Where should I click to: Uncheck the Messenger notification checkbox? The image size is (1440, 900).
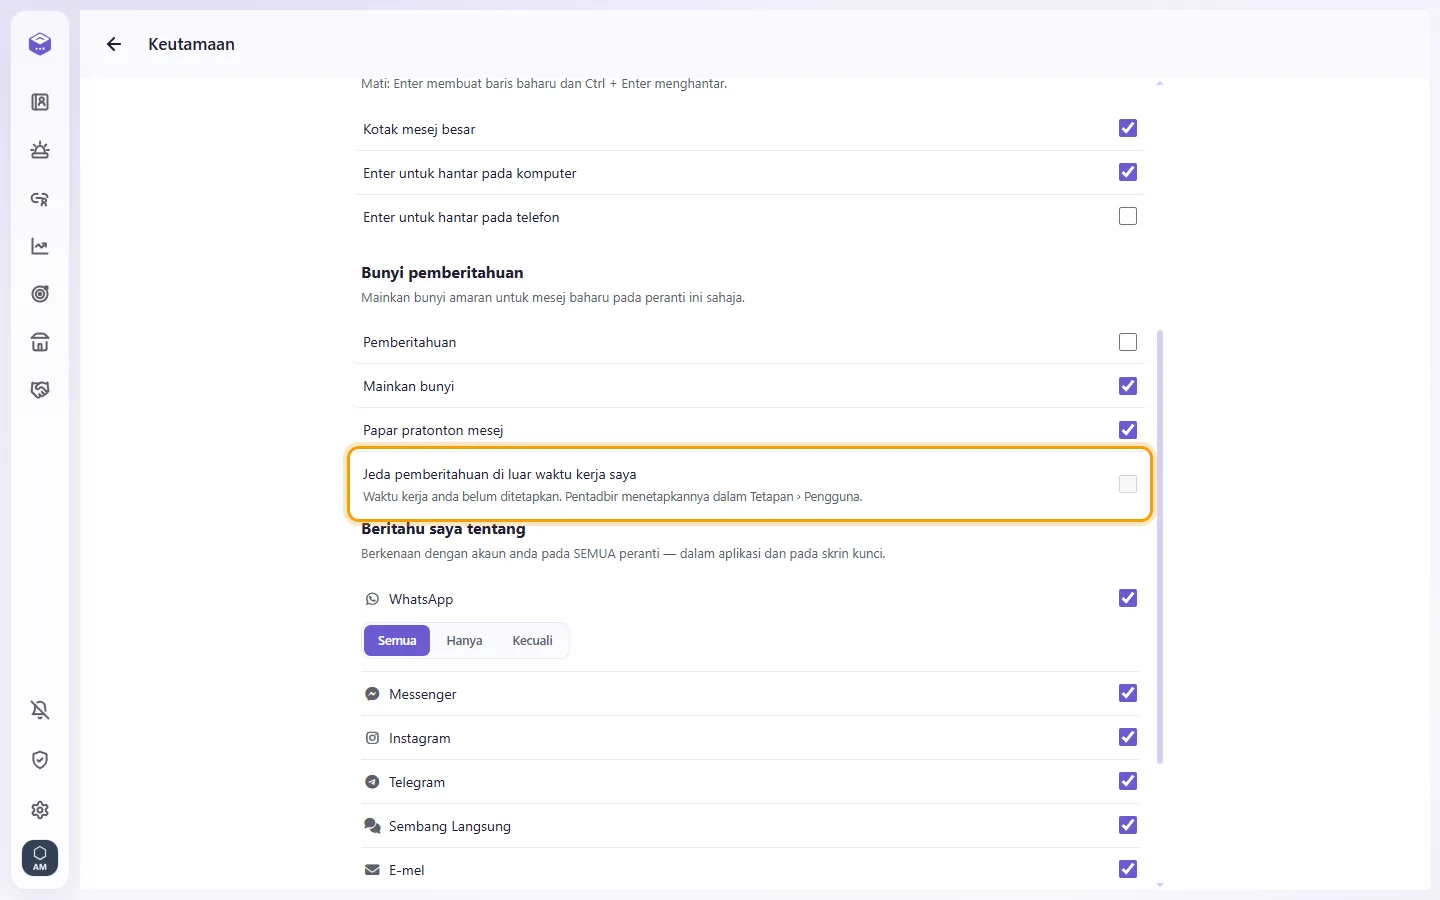pos(1128,693)
